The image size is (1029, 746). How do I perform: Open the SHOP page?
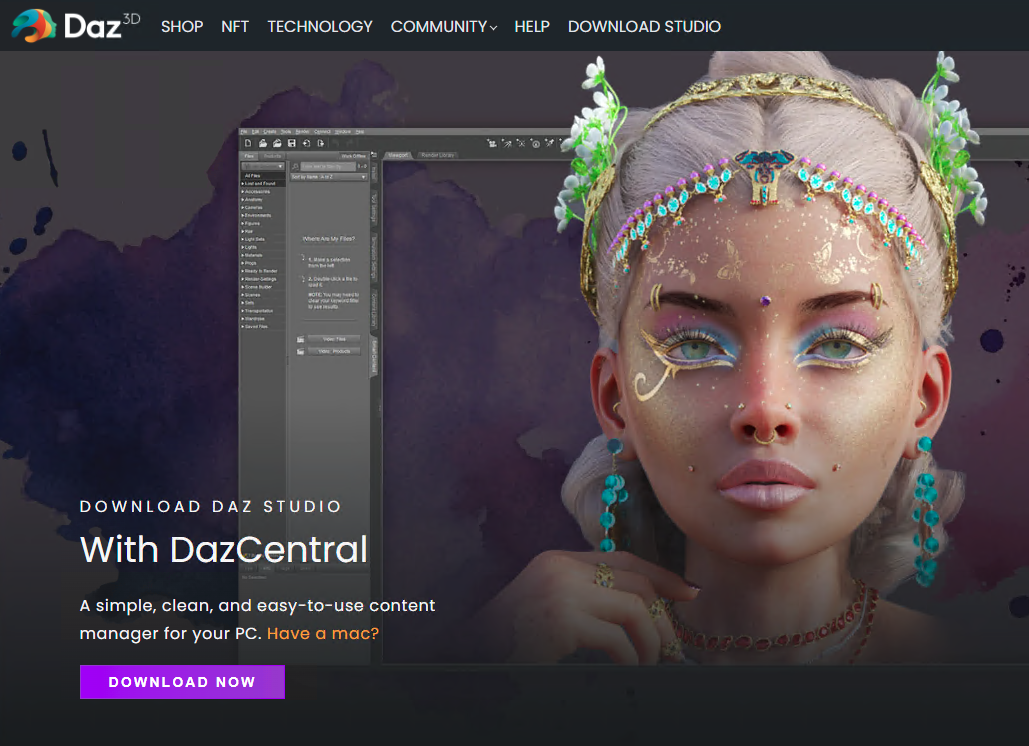[182, 27]
